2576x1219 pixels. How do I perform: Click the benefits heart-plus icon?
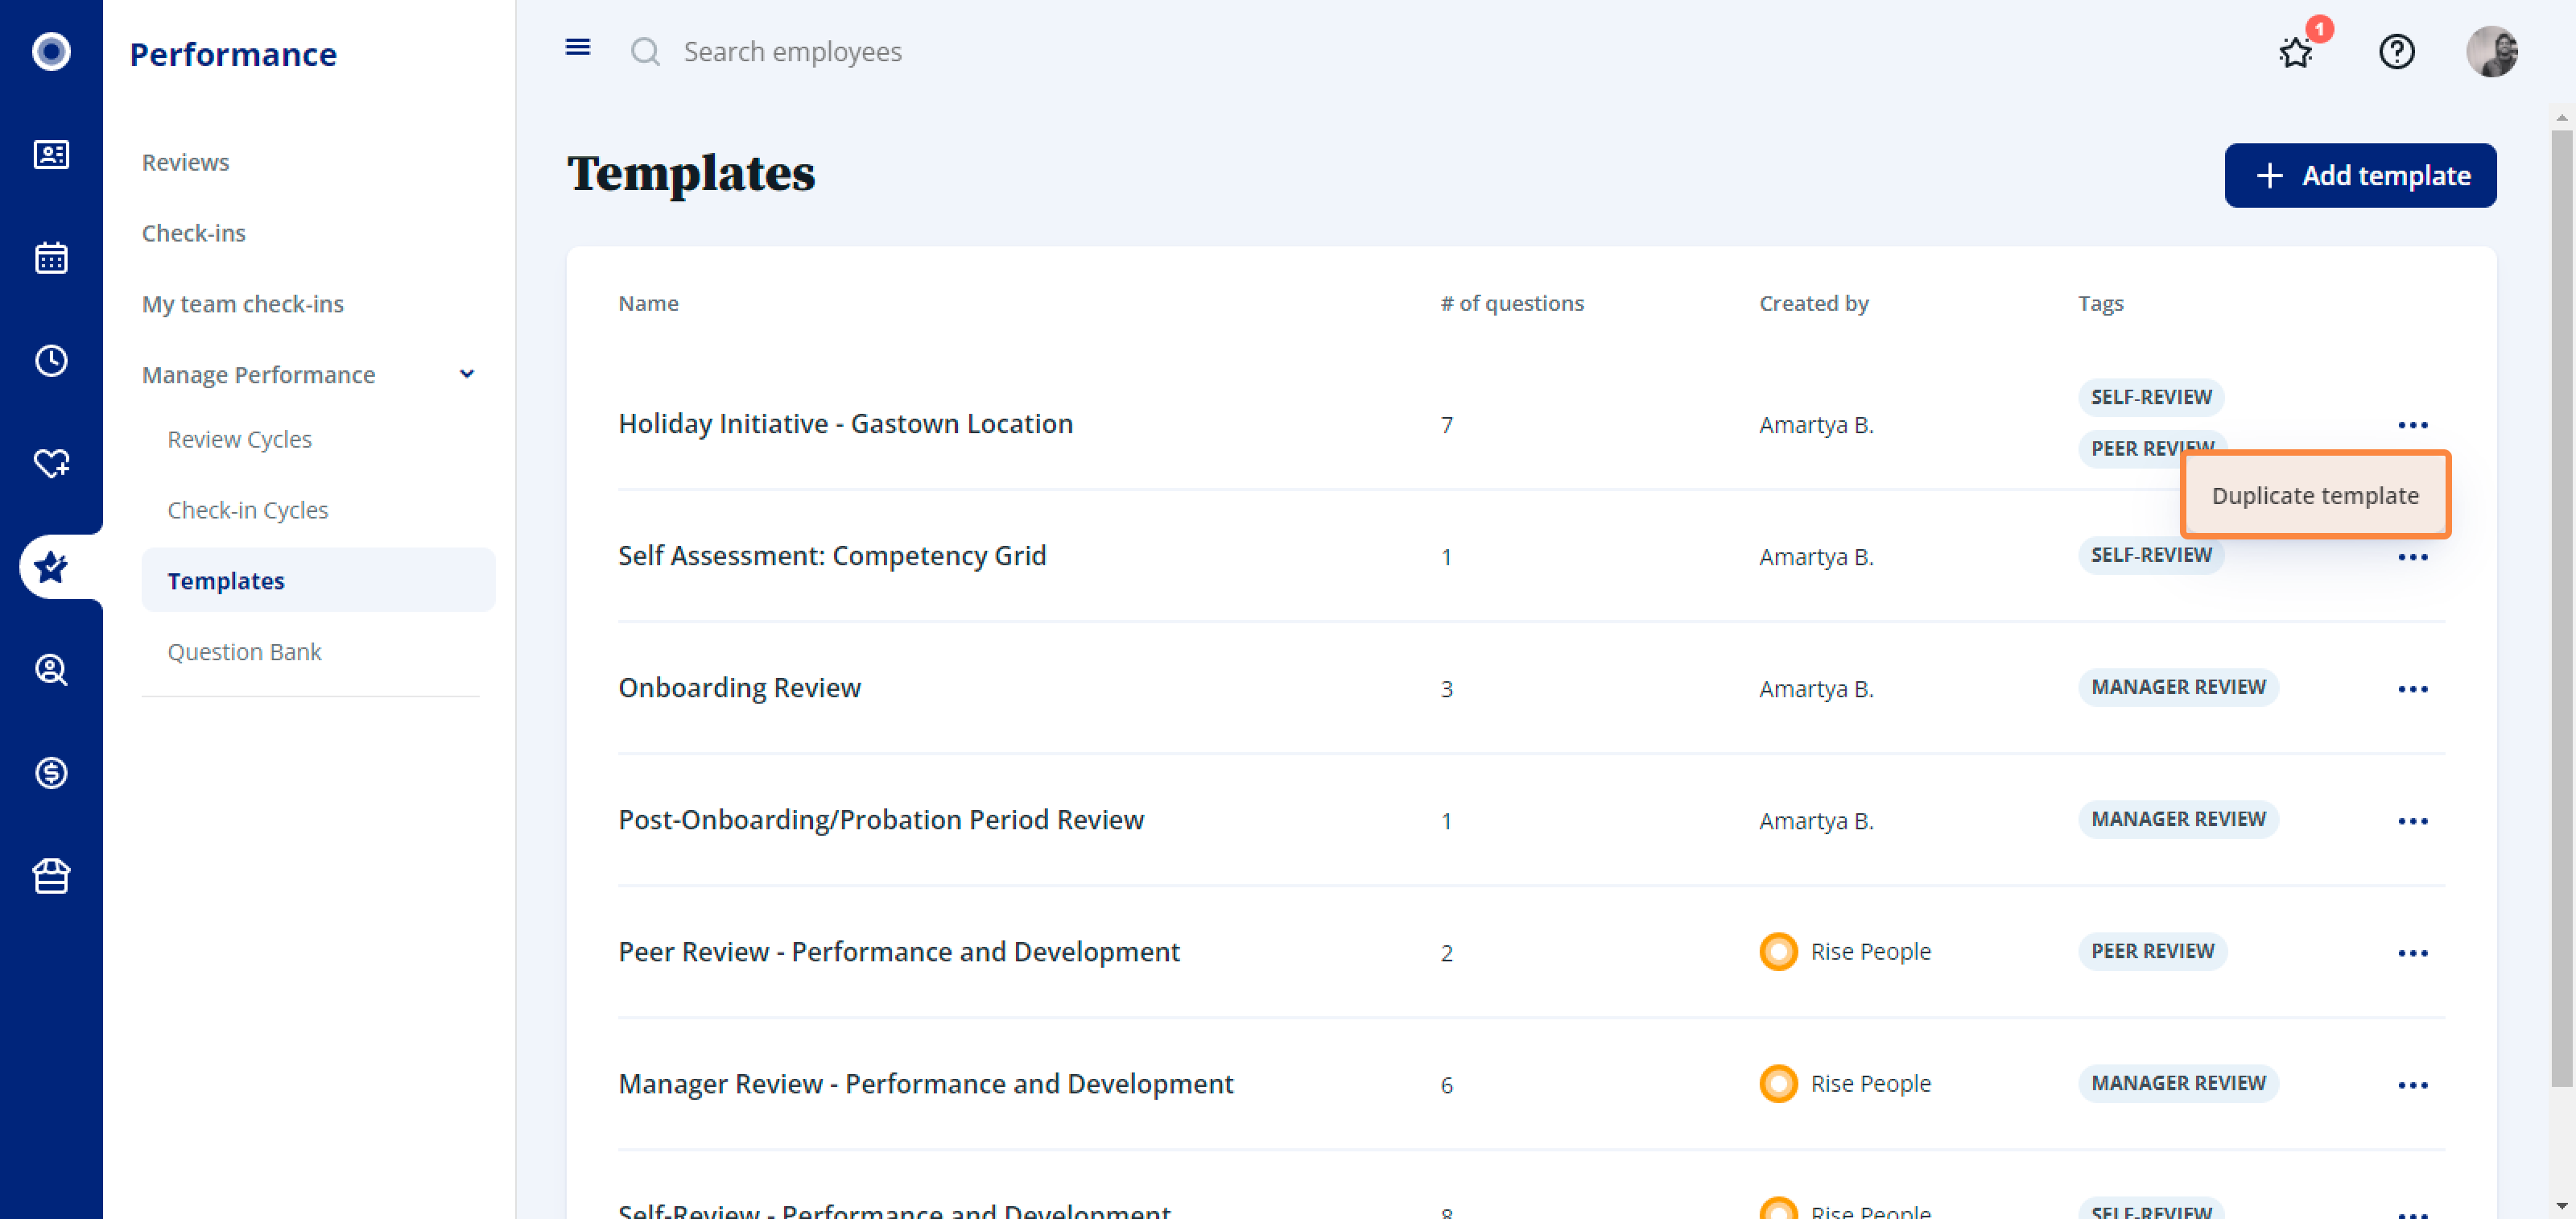[51, 463]
